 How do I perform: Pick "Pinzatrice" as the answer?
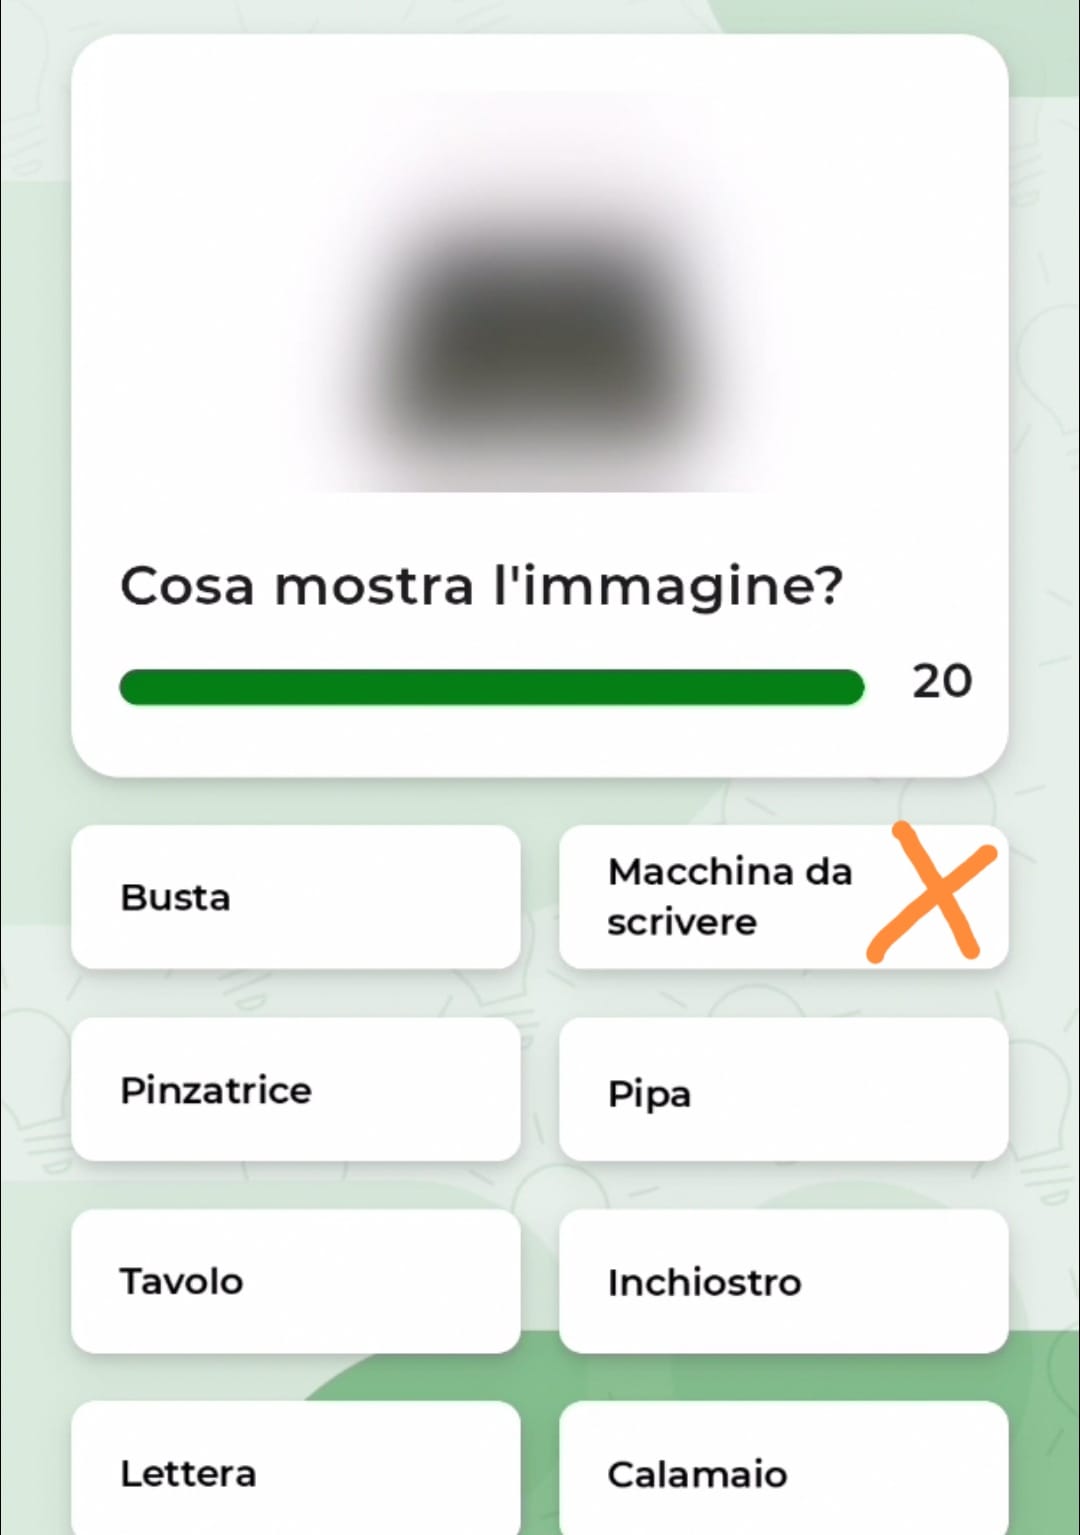[x=296, y=1089]
